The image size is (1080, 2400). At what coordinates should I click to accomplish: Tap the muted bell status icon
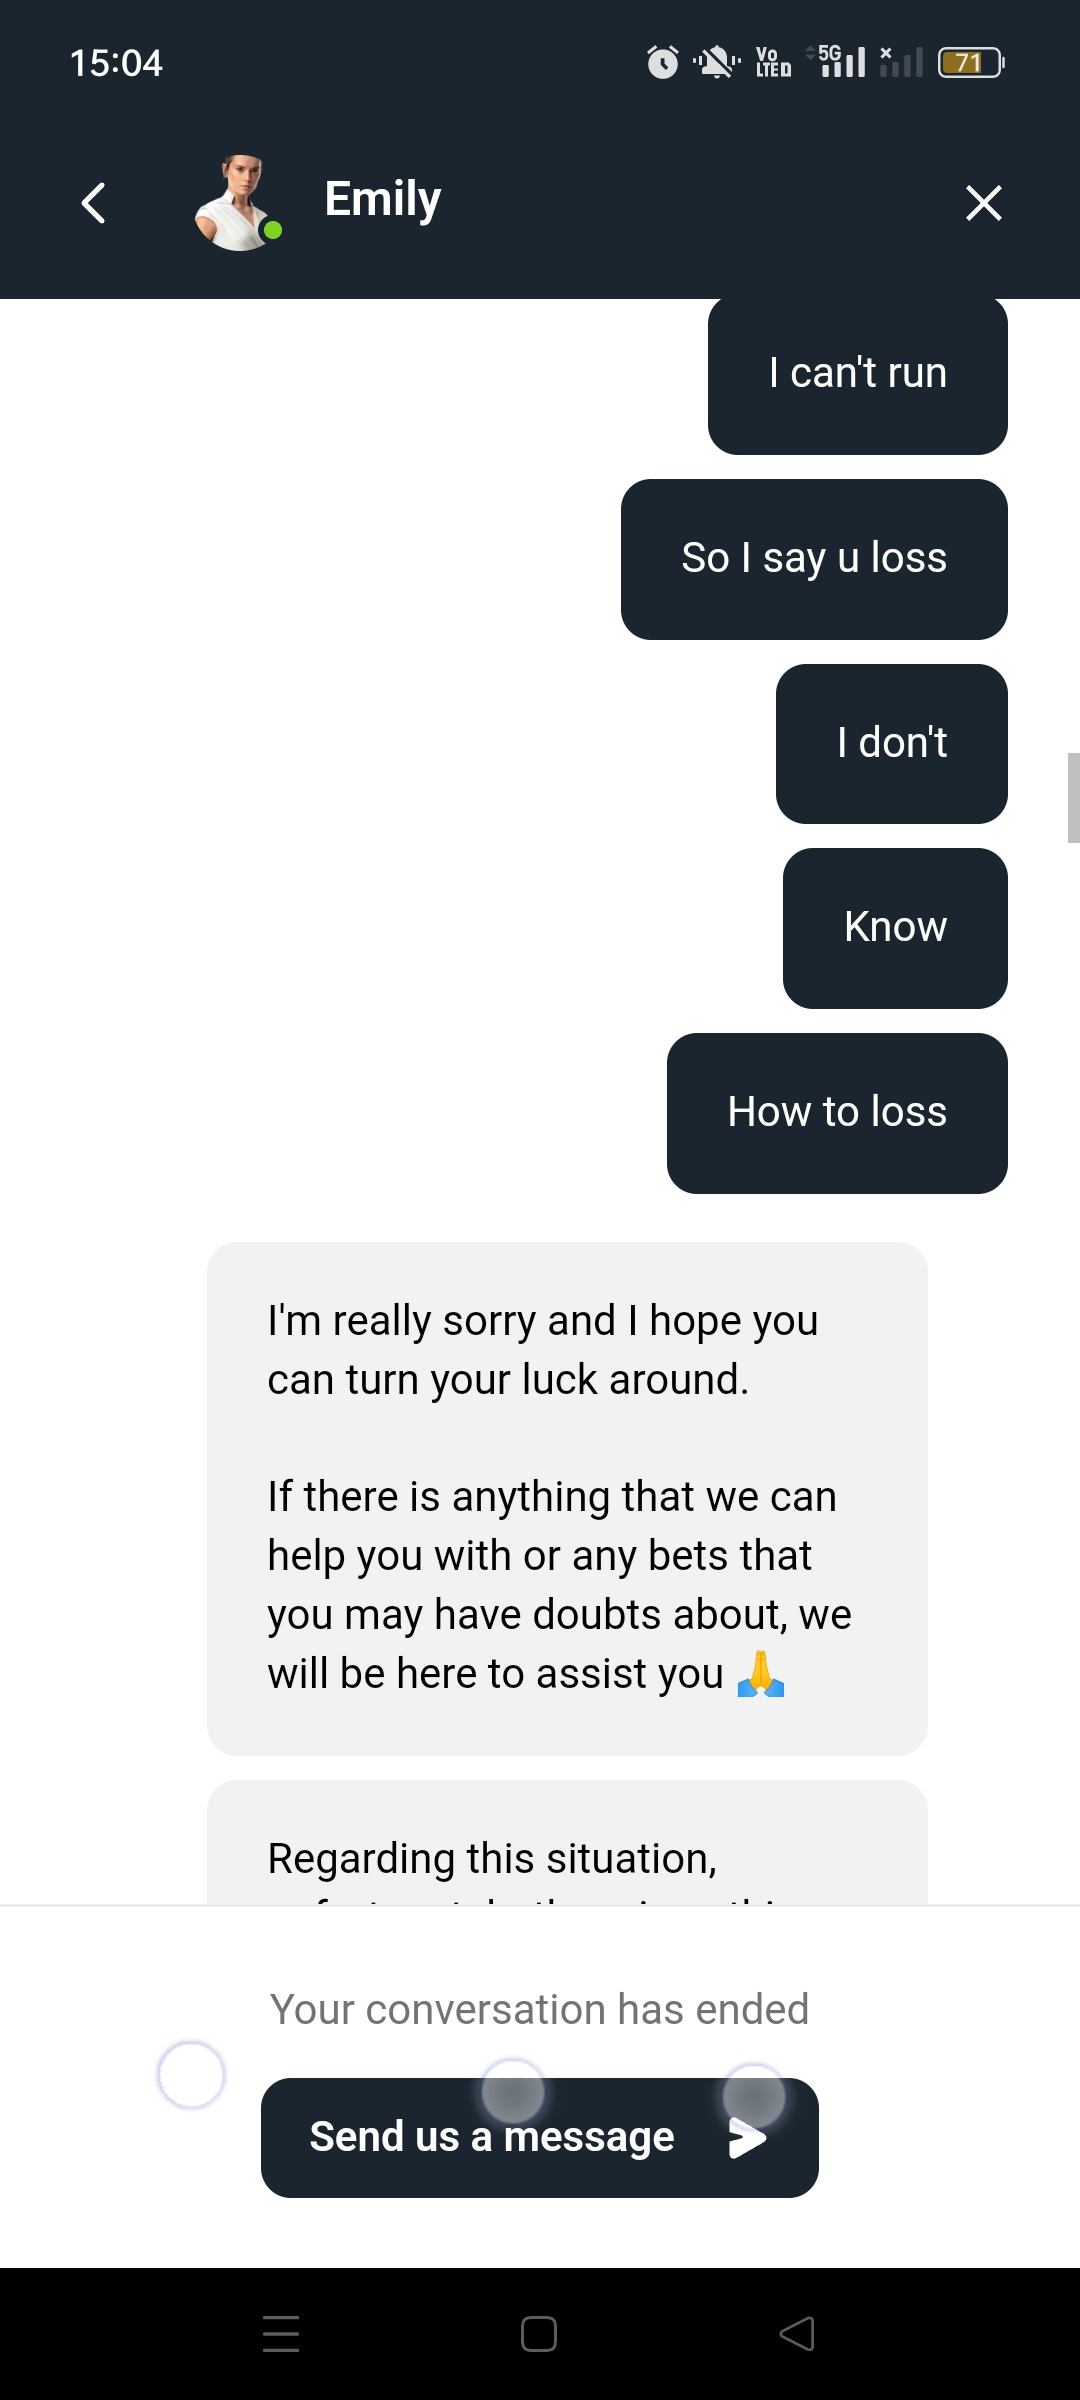coord(716,63)
